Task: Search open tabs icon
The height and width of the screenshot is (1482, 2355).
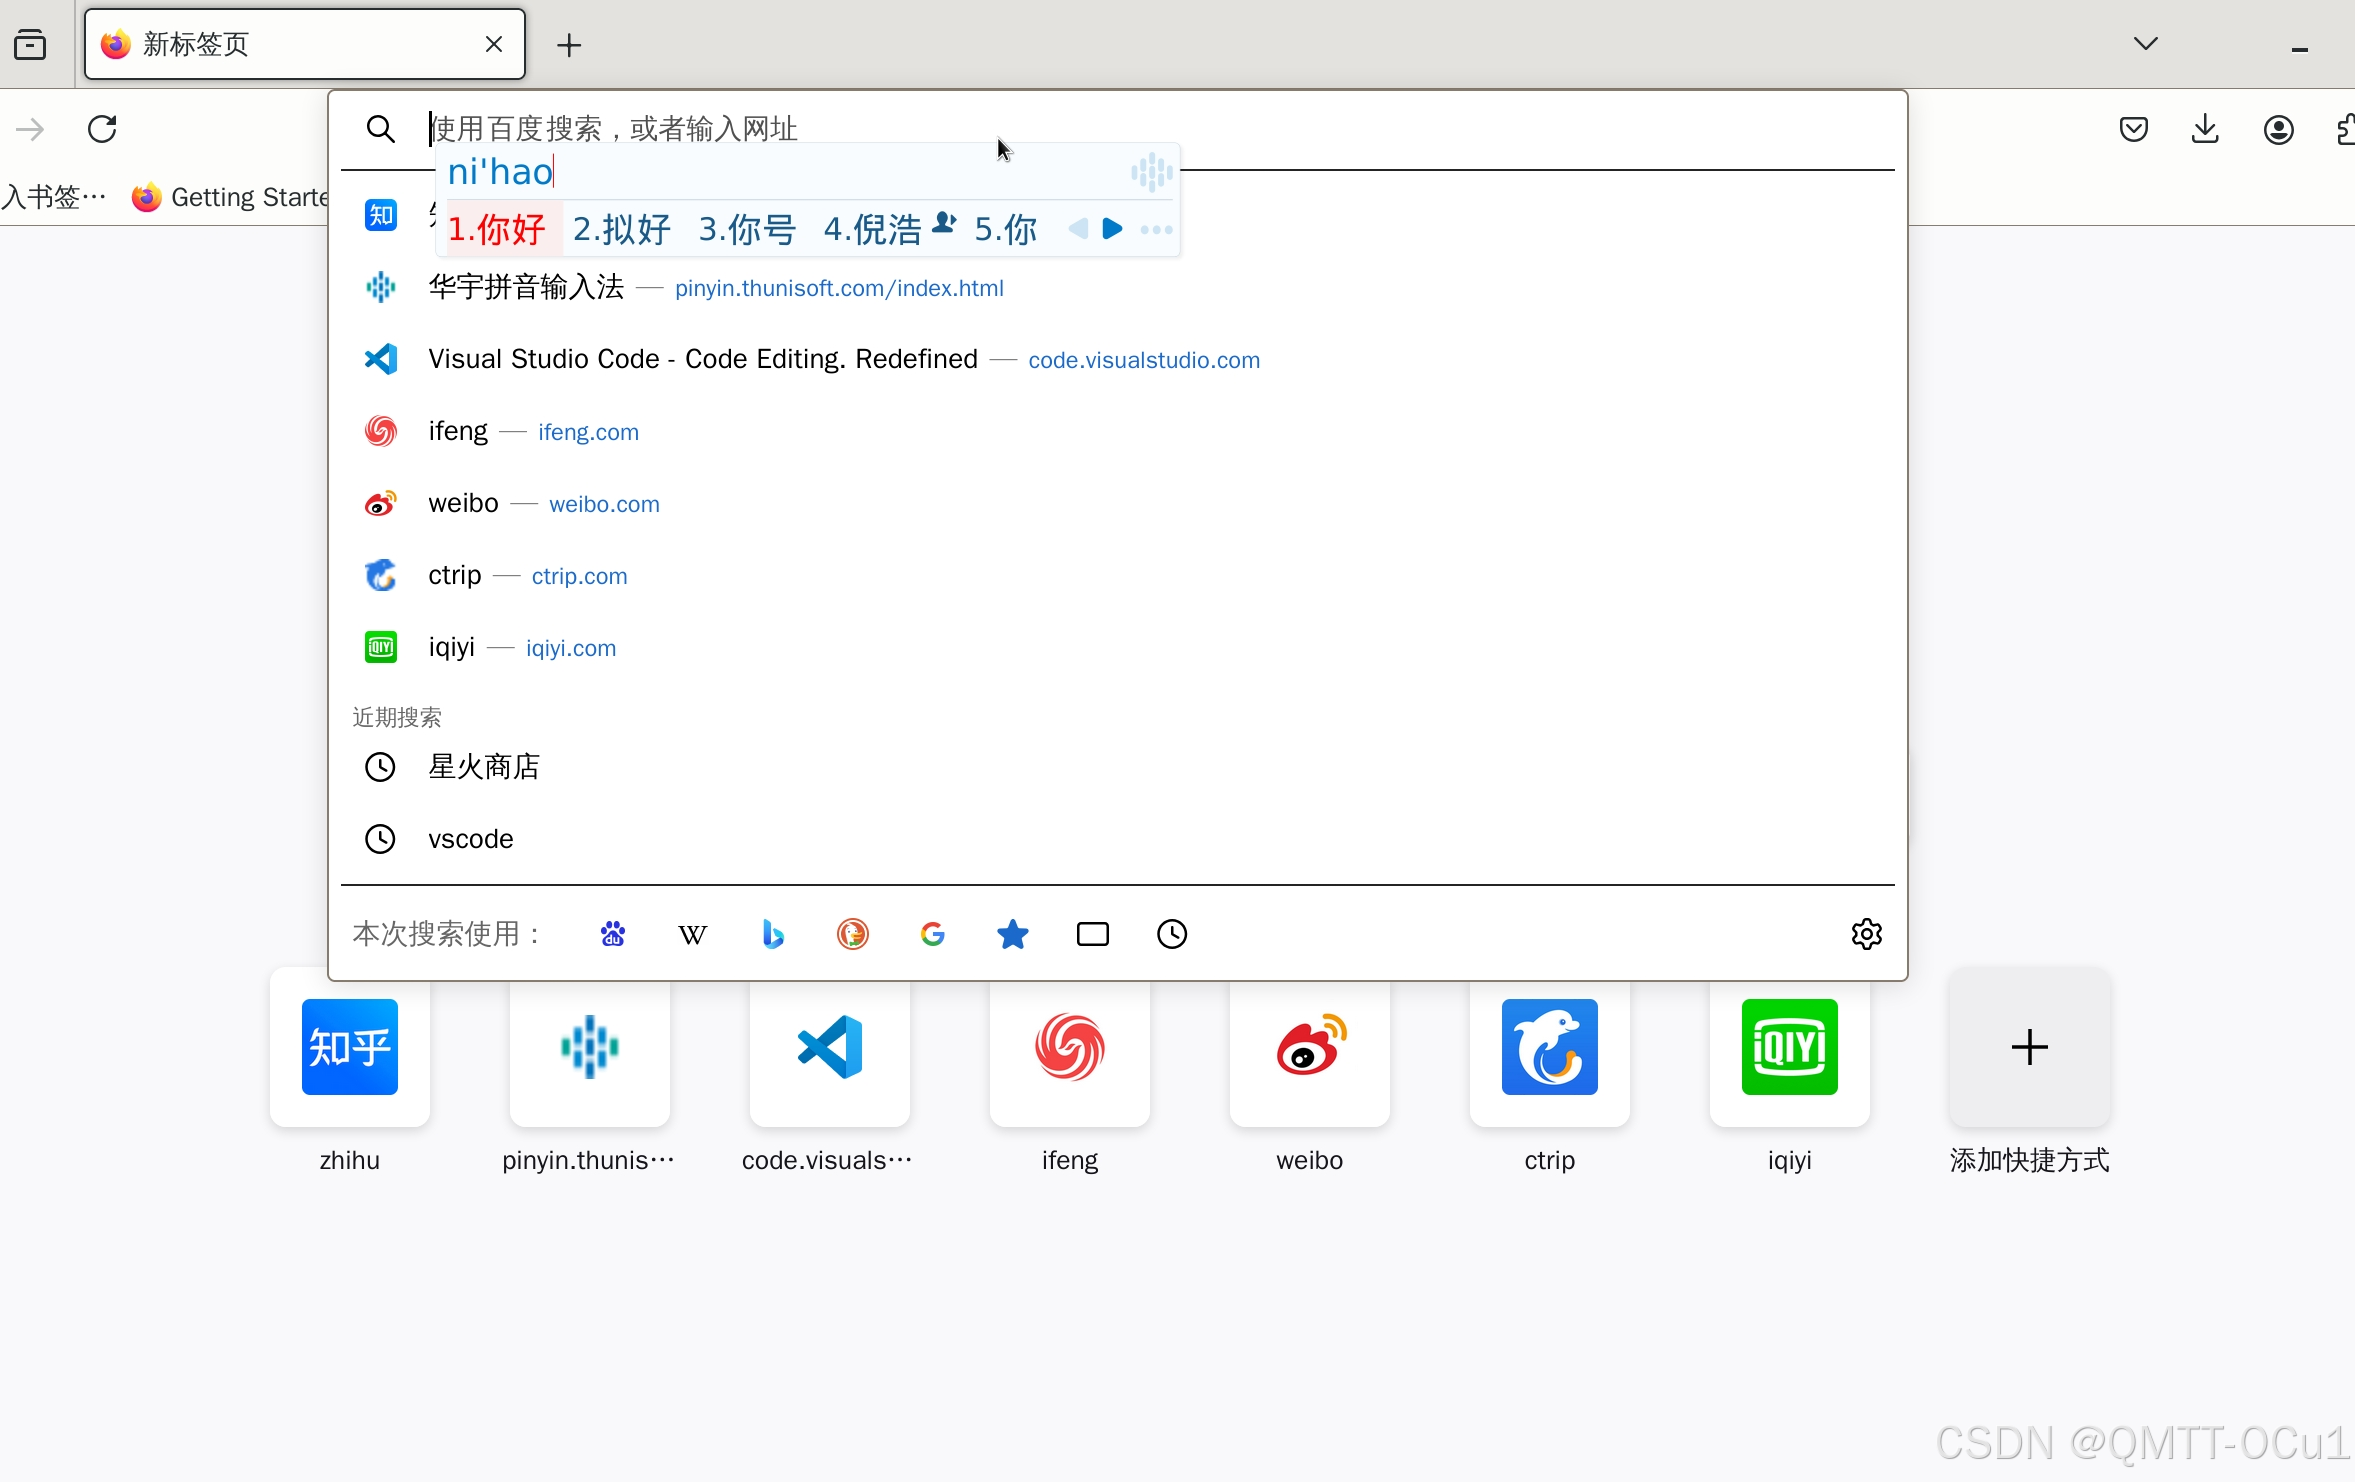Action: point(1092,934)
